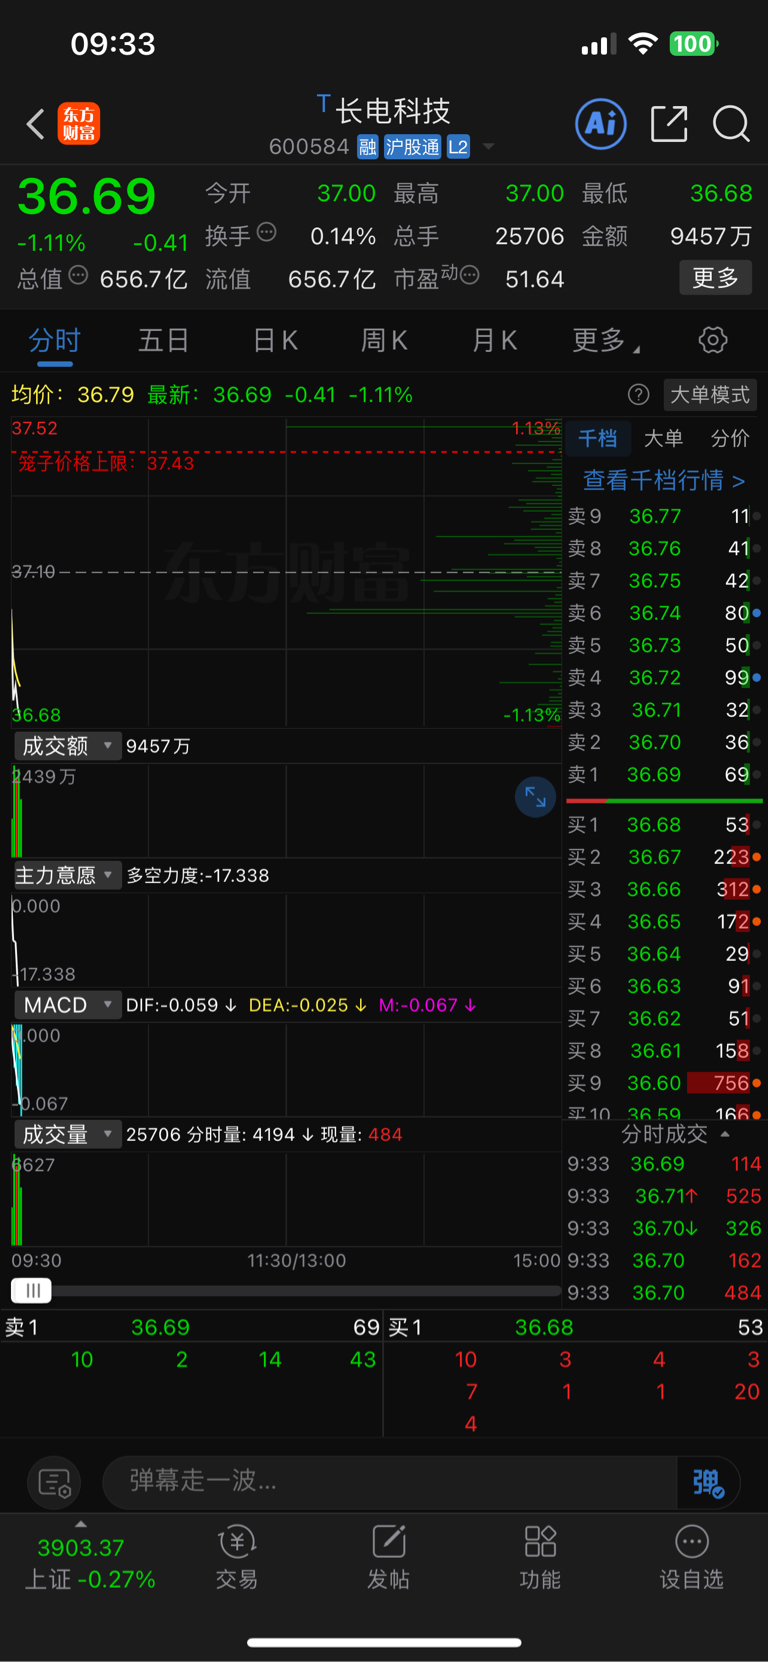Tap the 换手 info icon
Viewport: 768px width, 1662px height.
[266, 232]
